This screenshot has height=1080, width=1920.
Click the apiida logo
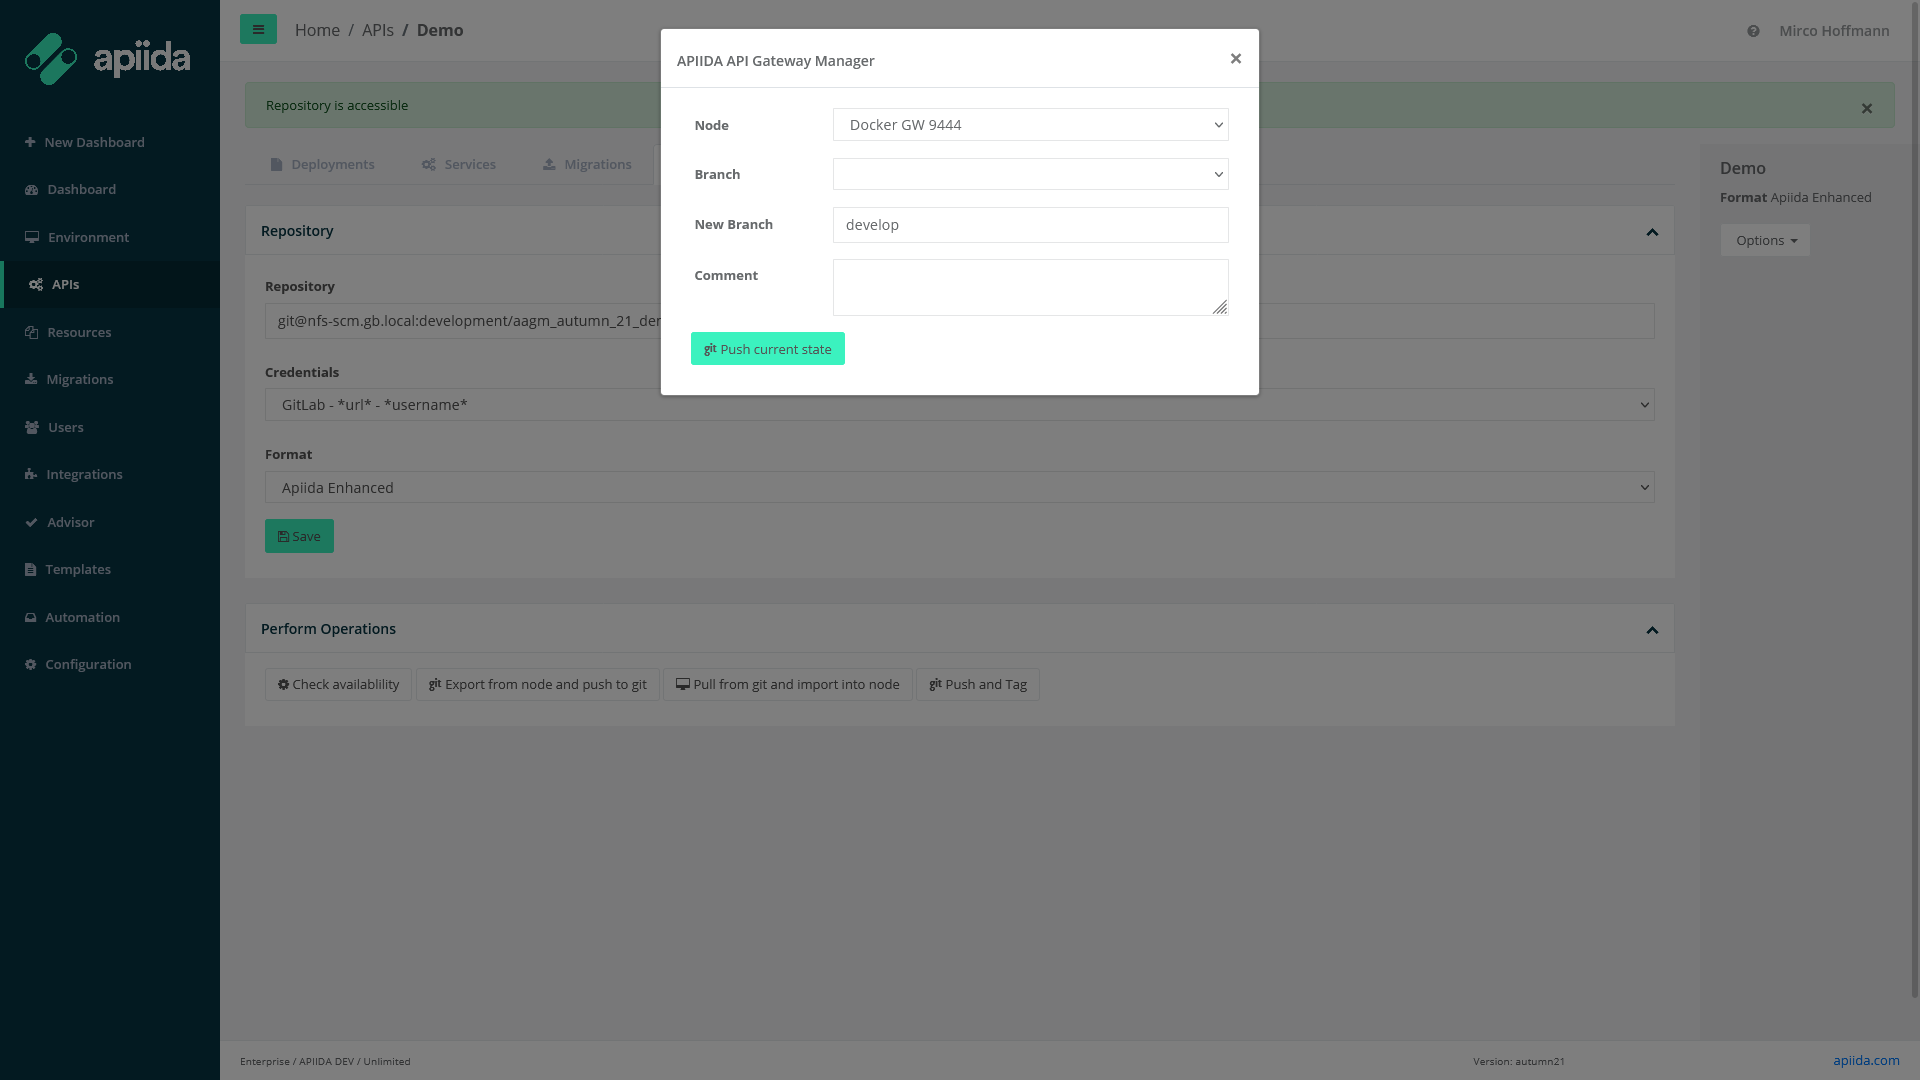(107, 59)
